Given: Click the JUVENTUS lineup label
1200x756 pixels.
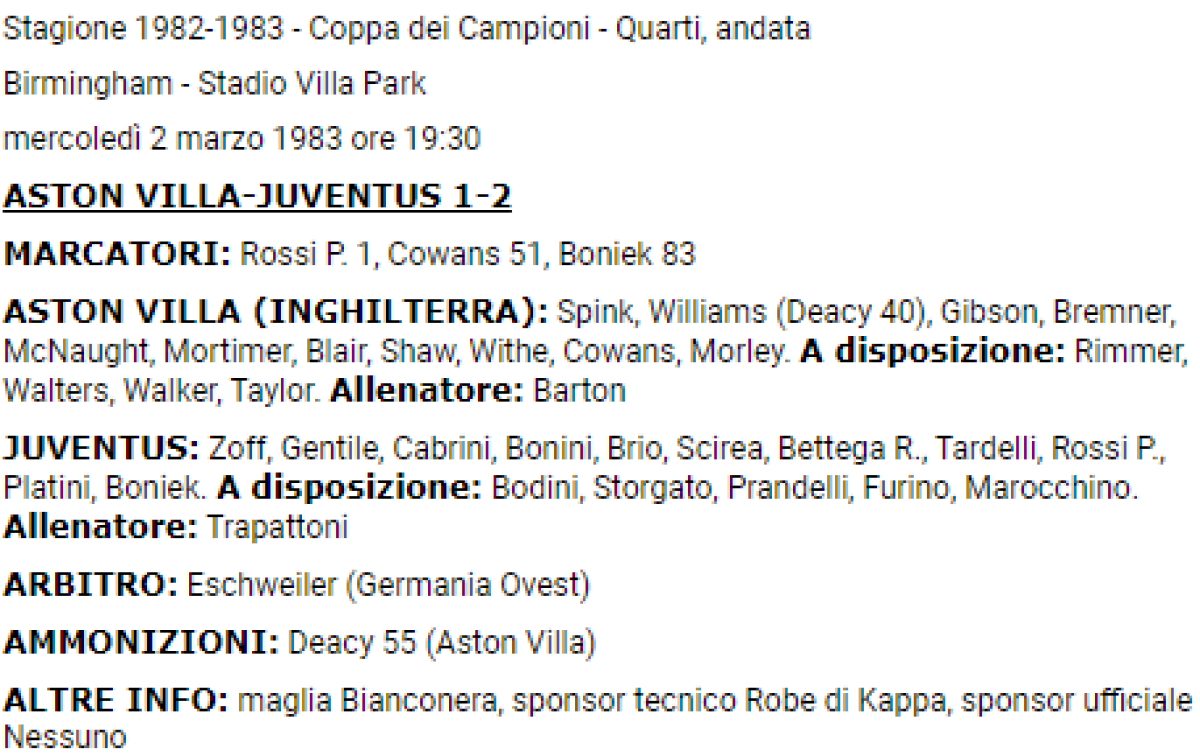Looking at the screenshot, I should click(102, 449).
